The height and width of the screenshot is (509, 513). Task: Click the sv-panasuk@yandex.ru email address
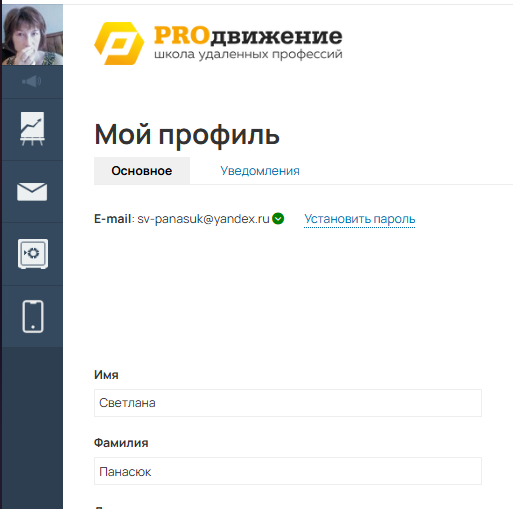(203, 219)
